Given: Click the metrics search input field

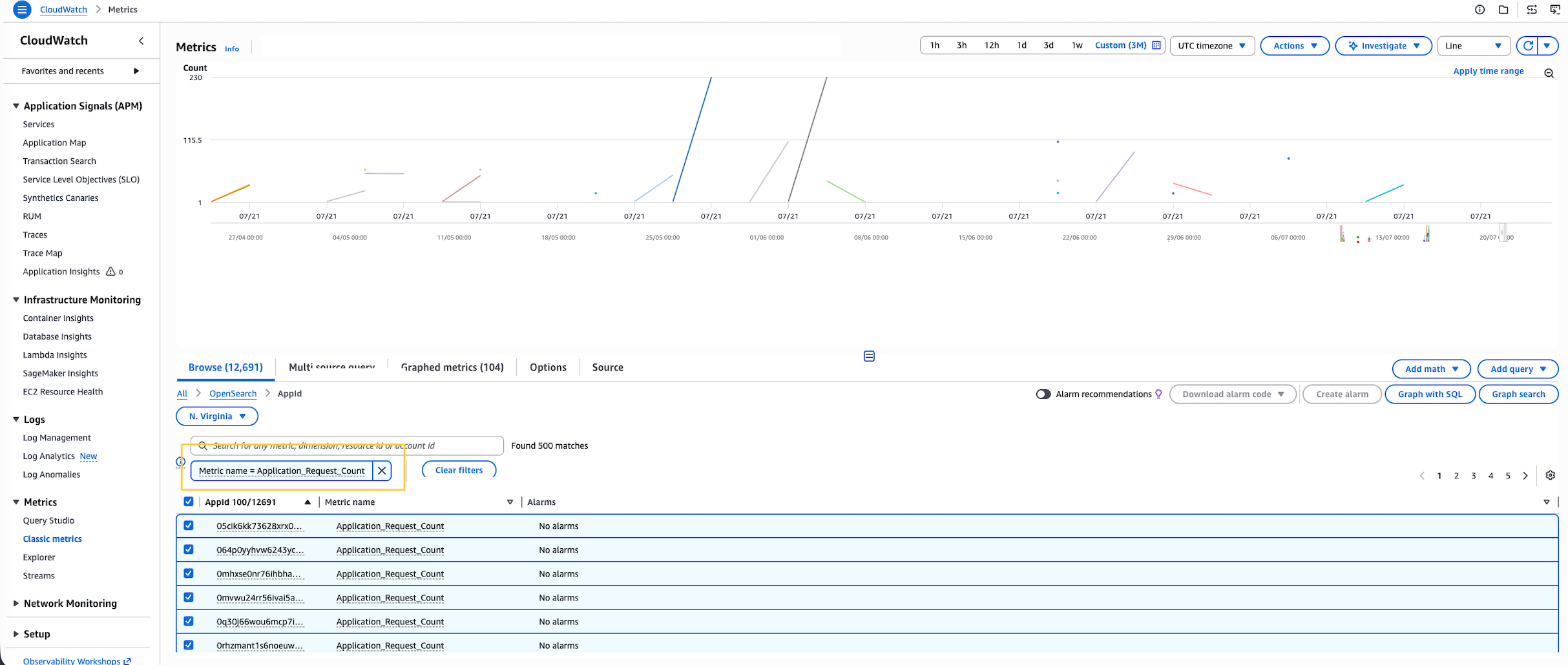Looking at the screenshot, I should [347, 445].
